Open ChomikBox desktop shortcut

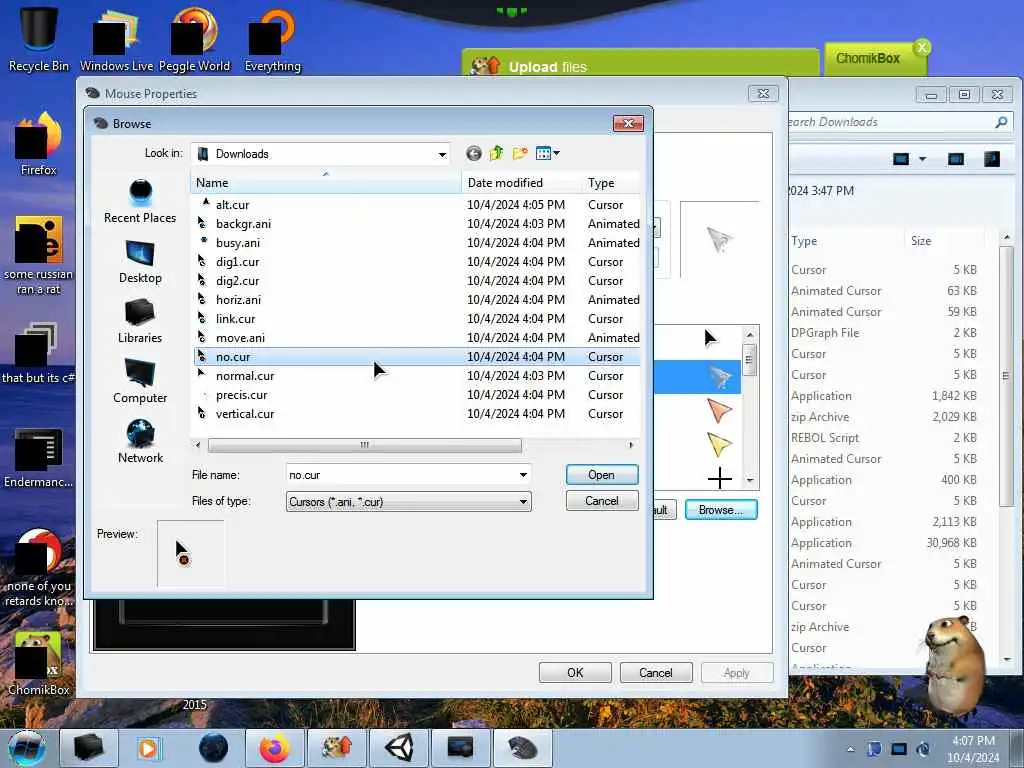[39, 664]
